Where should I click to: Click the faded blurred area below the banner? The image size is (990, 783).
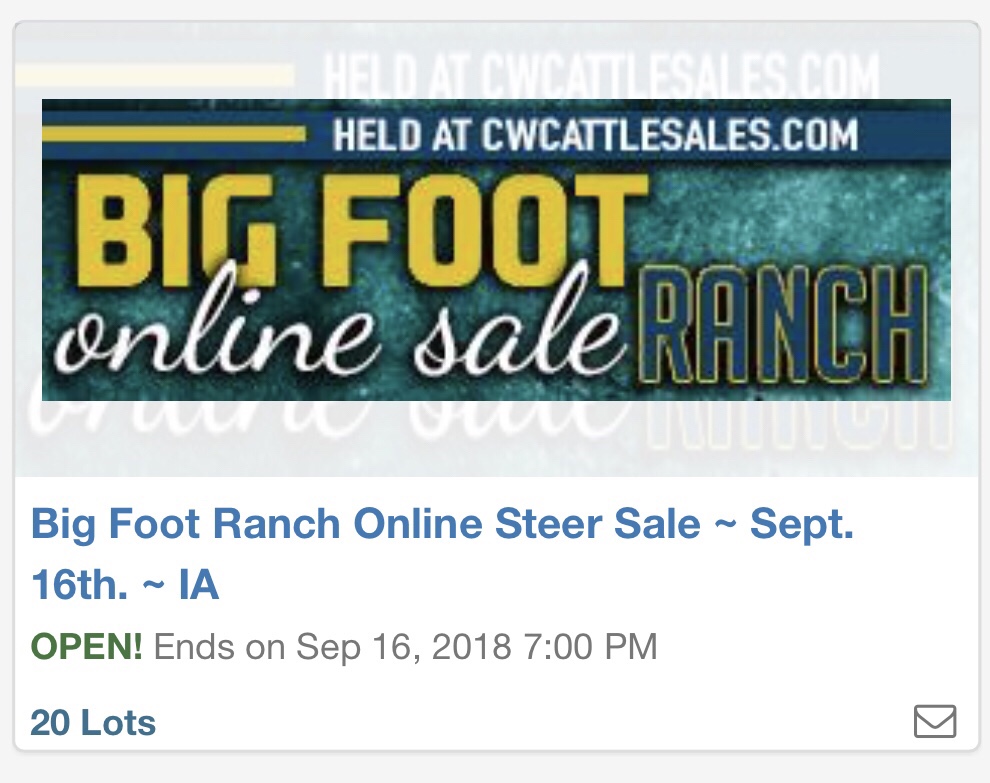(496, 438)
